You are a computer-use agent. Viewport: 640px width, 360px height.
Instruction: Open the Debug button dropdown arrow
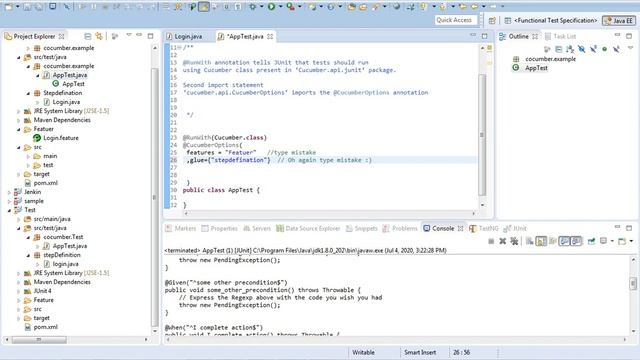point(262,7)
